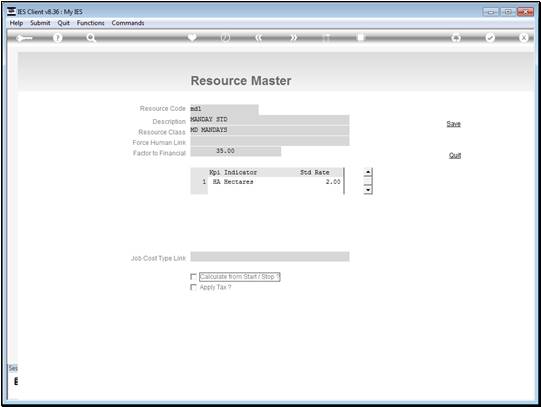Click the Kpi list scrollbar thumb

tap(368, 181)
